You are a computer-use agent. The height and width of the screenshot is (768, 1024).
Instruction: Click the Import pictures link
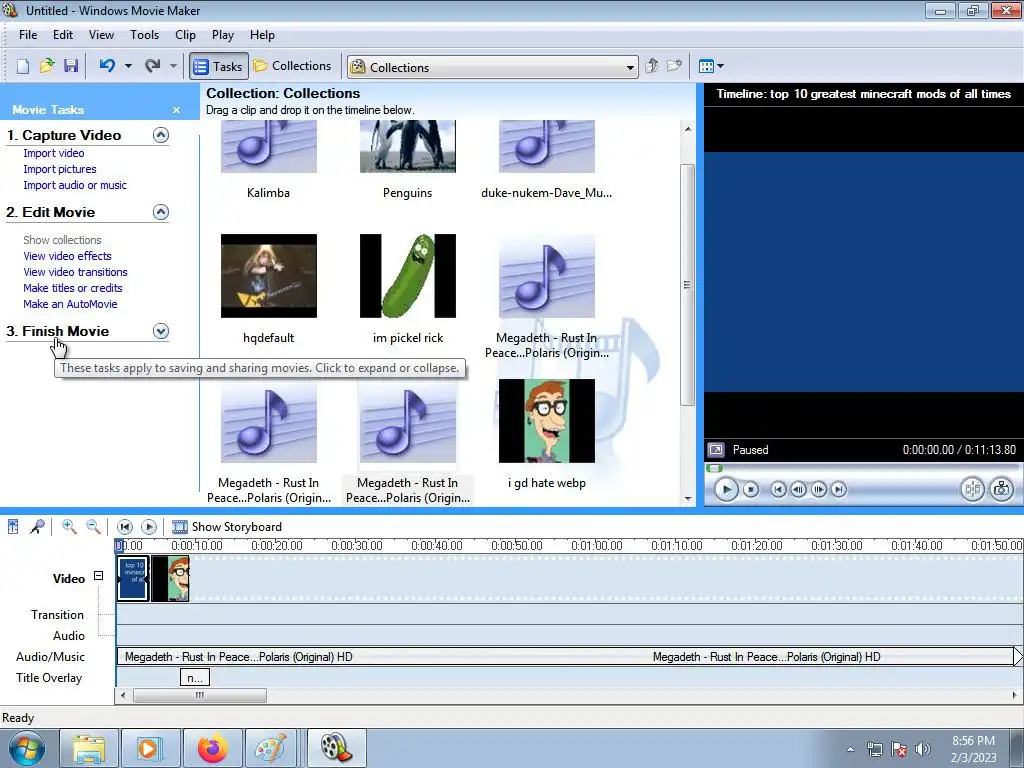coord(59,169)
